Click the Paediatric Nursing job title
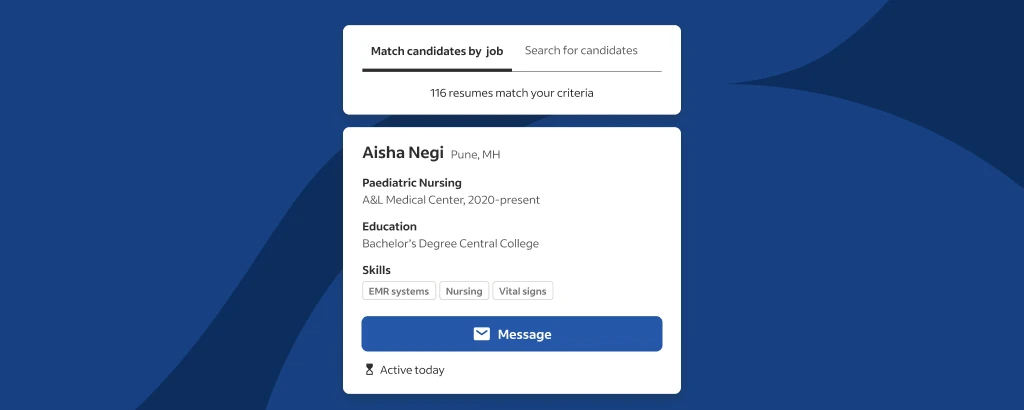The height and width of the screenshot is (410, 1024). pyautogui.click(x=412, y=183)
